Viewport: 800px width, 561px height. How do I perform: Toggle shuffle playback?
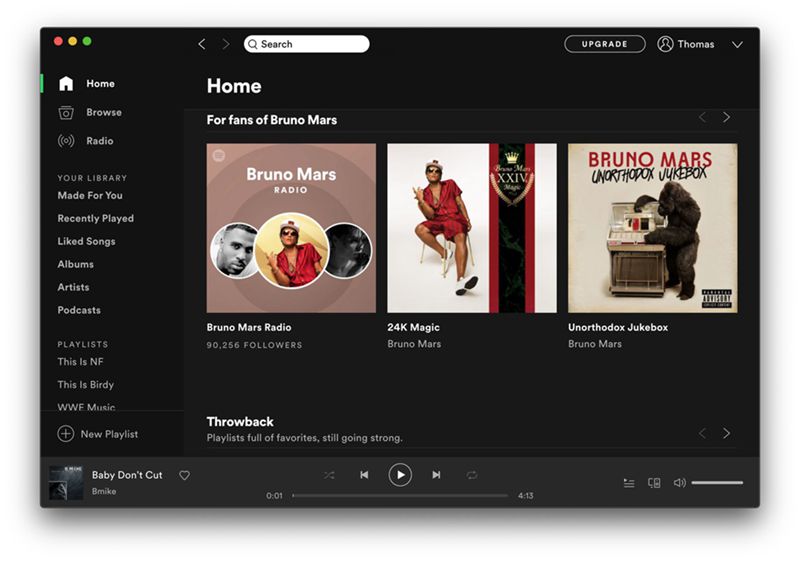[x=329, y=475]
